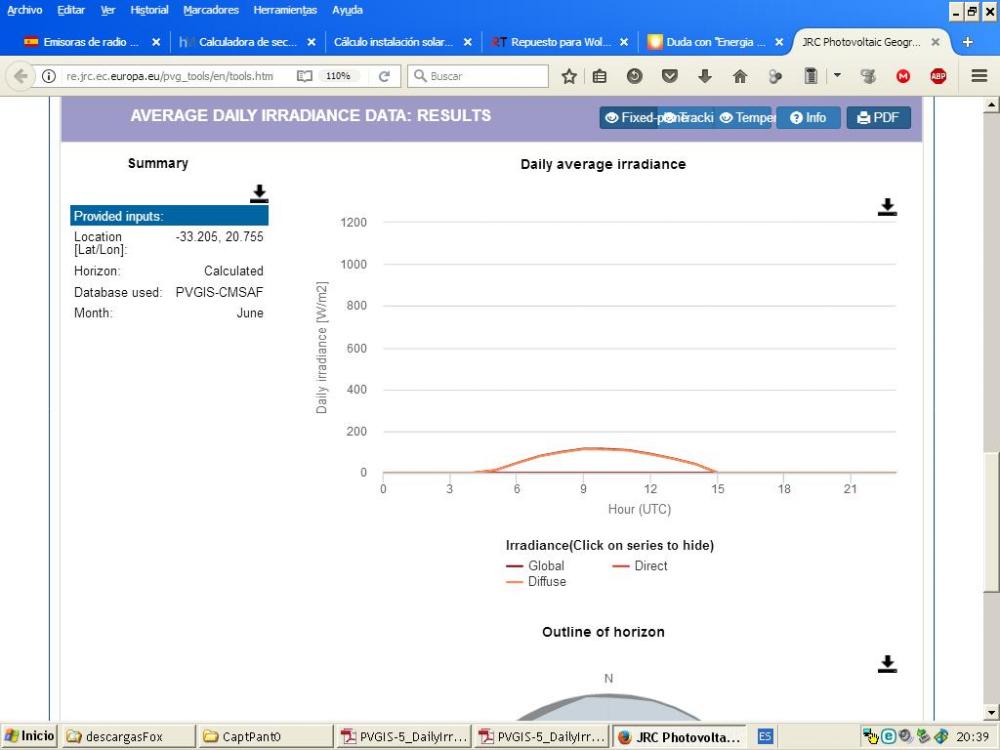Open the Ayuda menu

tap(348, 10)
